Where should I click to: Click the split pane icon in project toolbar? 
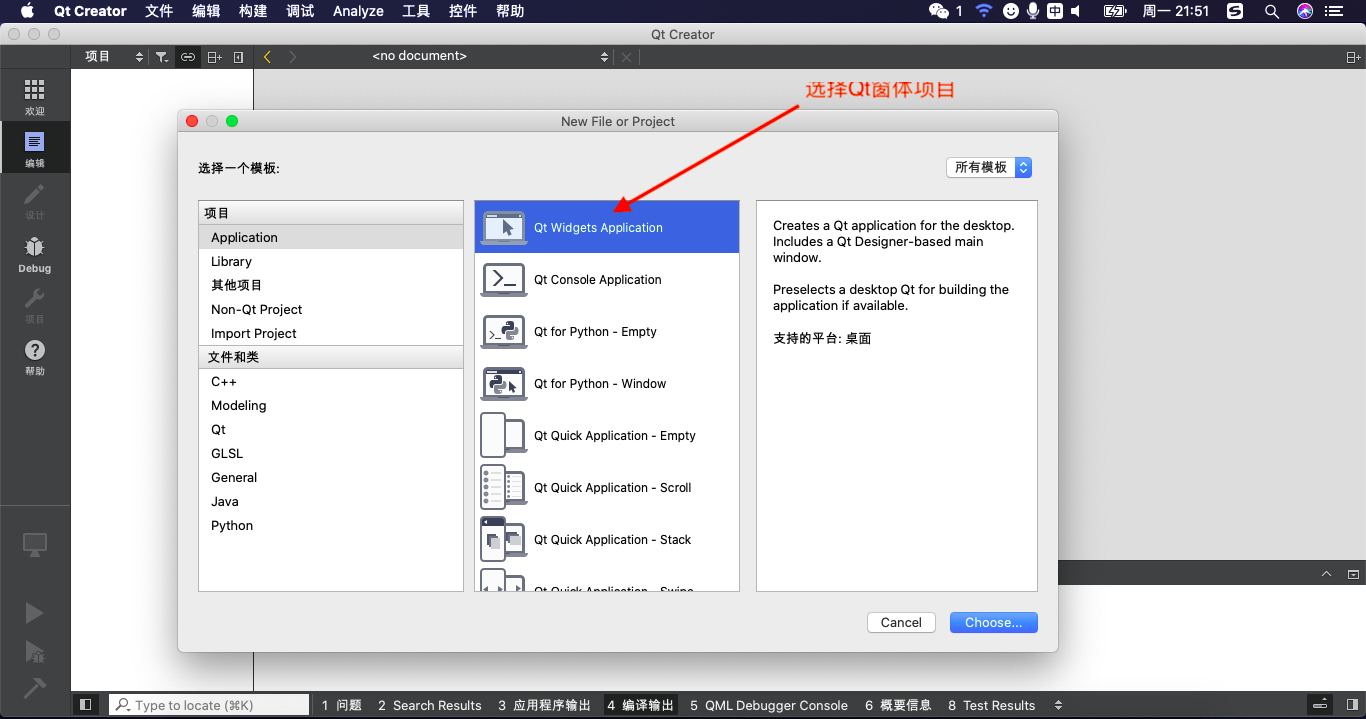[x=214, y=57]
